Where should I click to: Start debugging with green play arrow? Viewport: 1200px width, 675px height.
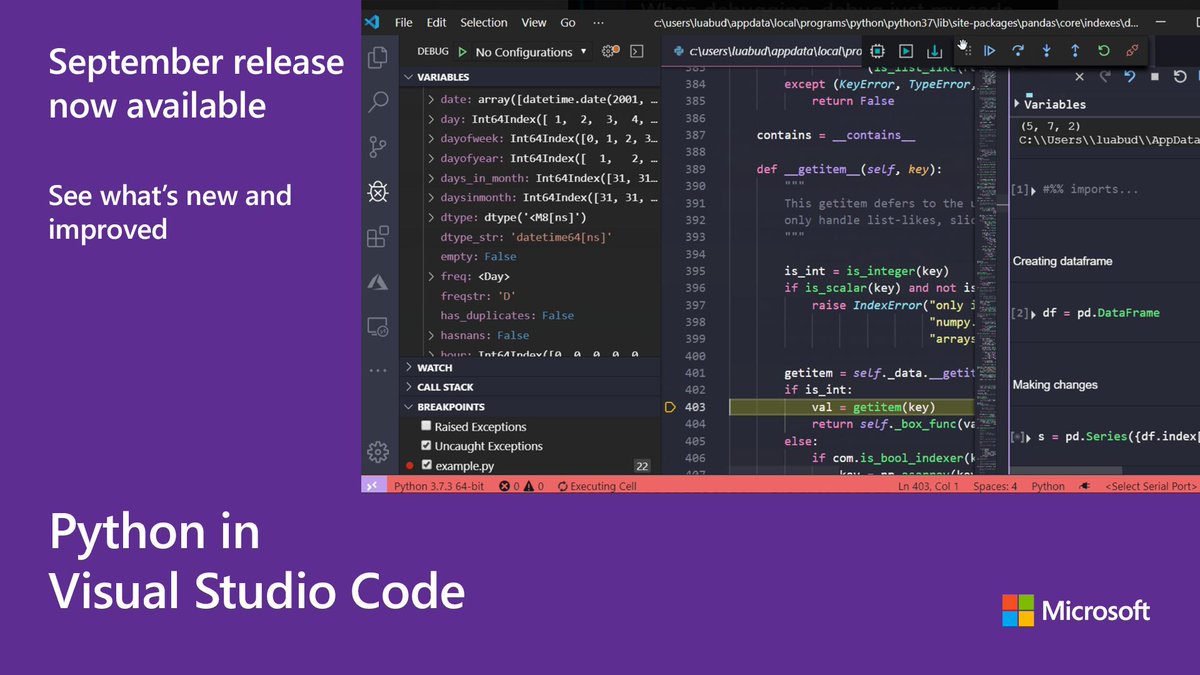[462, 51]
